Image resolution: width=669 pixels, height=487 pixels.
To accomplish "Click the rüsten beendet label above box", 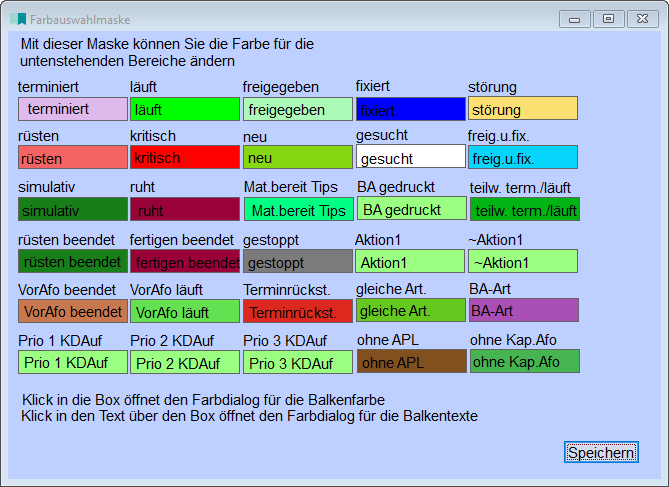I will [x=66, y=240].
